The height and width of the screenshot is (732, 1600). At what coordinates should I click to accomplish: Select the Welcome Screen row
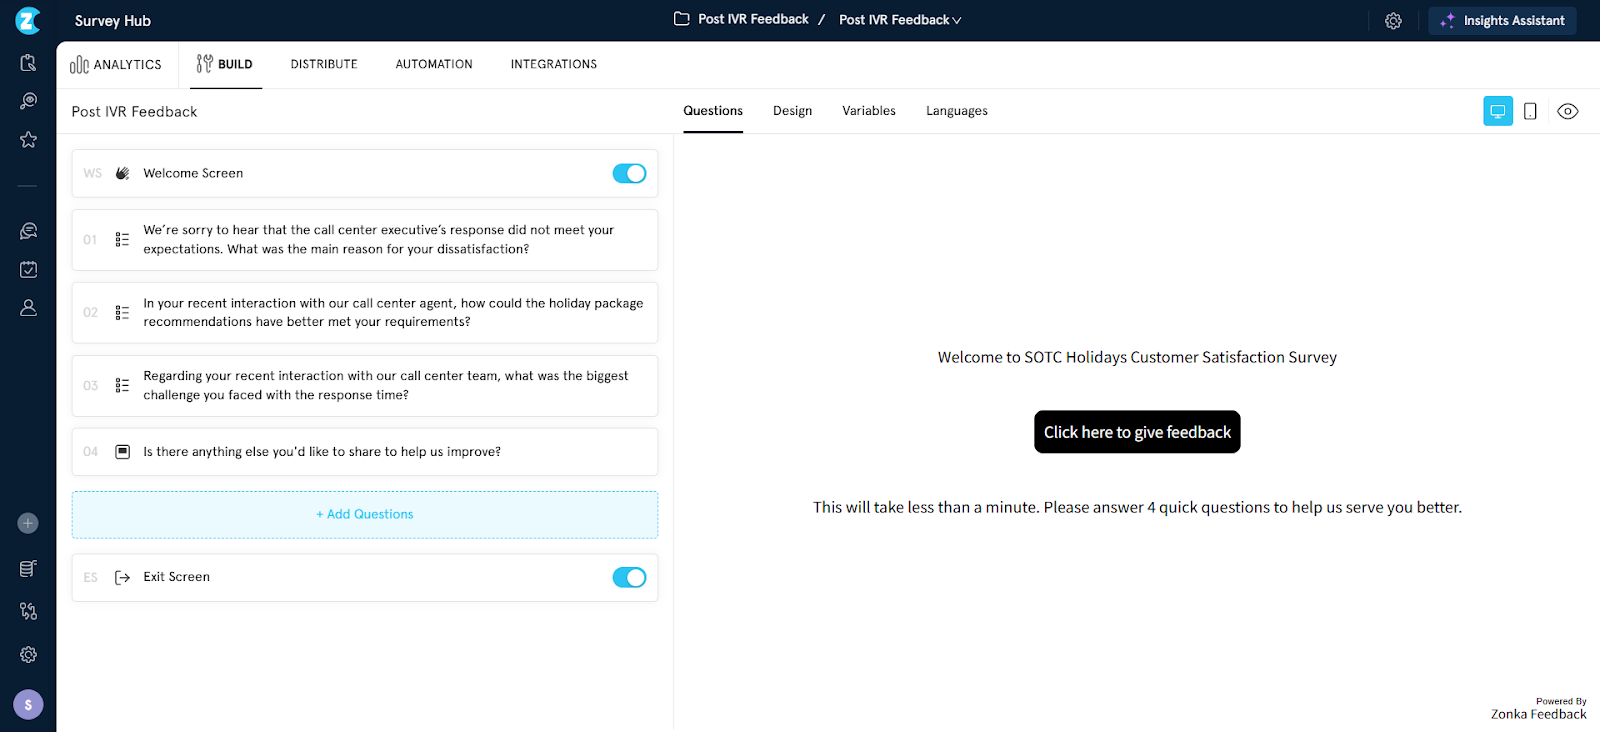365,173
